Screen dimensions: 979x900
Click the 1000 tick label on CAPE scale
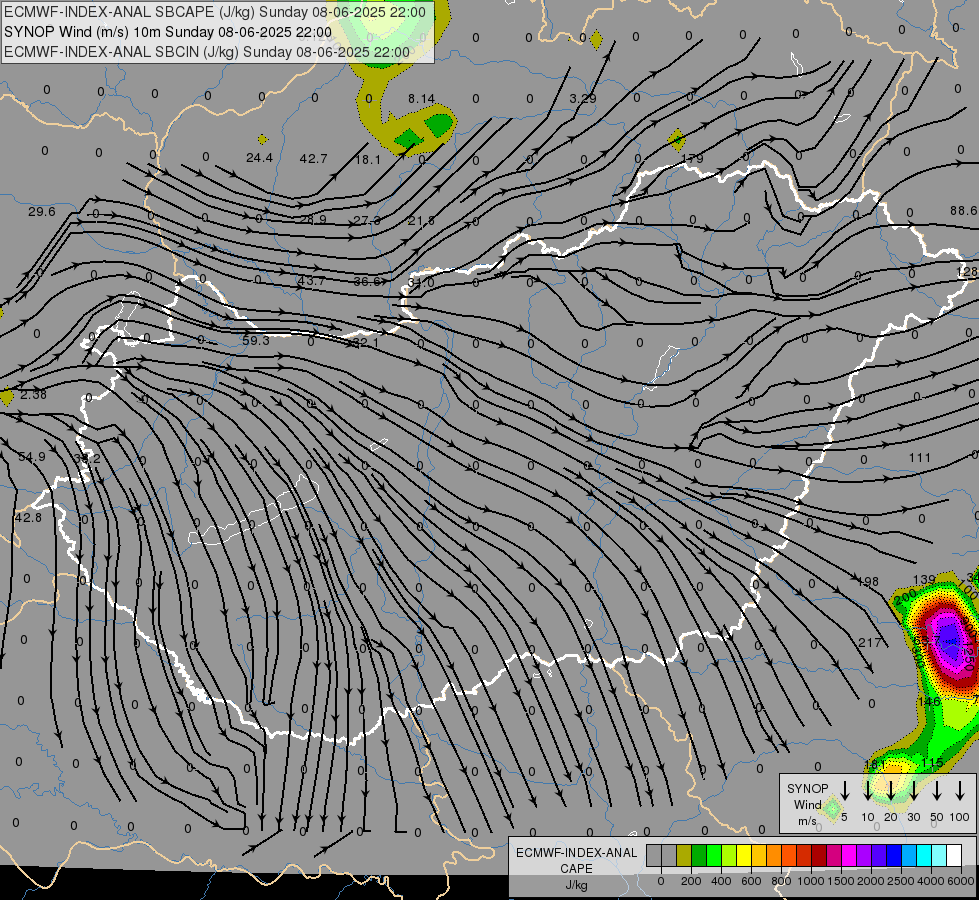click(x=810, y=881)
